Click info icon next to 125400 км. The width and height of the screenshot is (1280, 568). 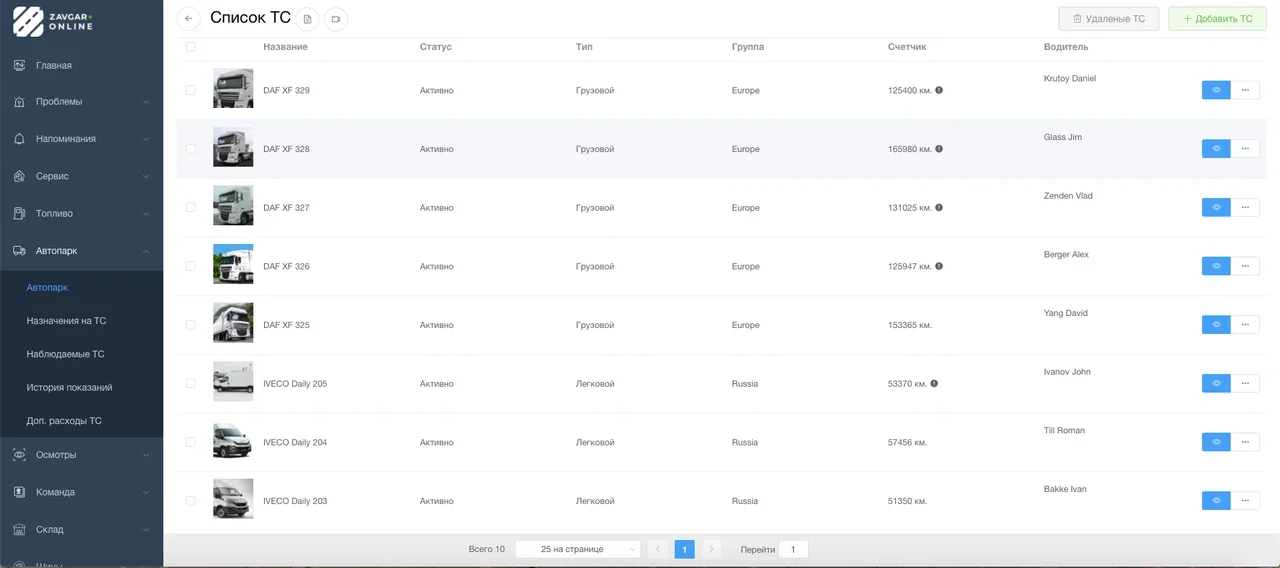[939, 90]
